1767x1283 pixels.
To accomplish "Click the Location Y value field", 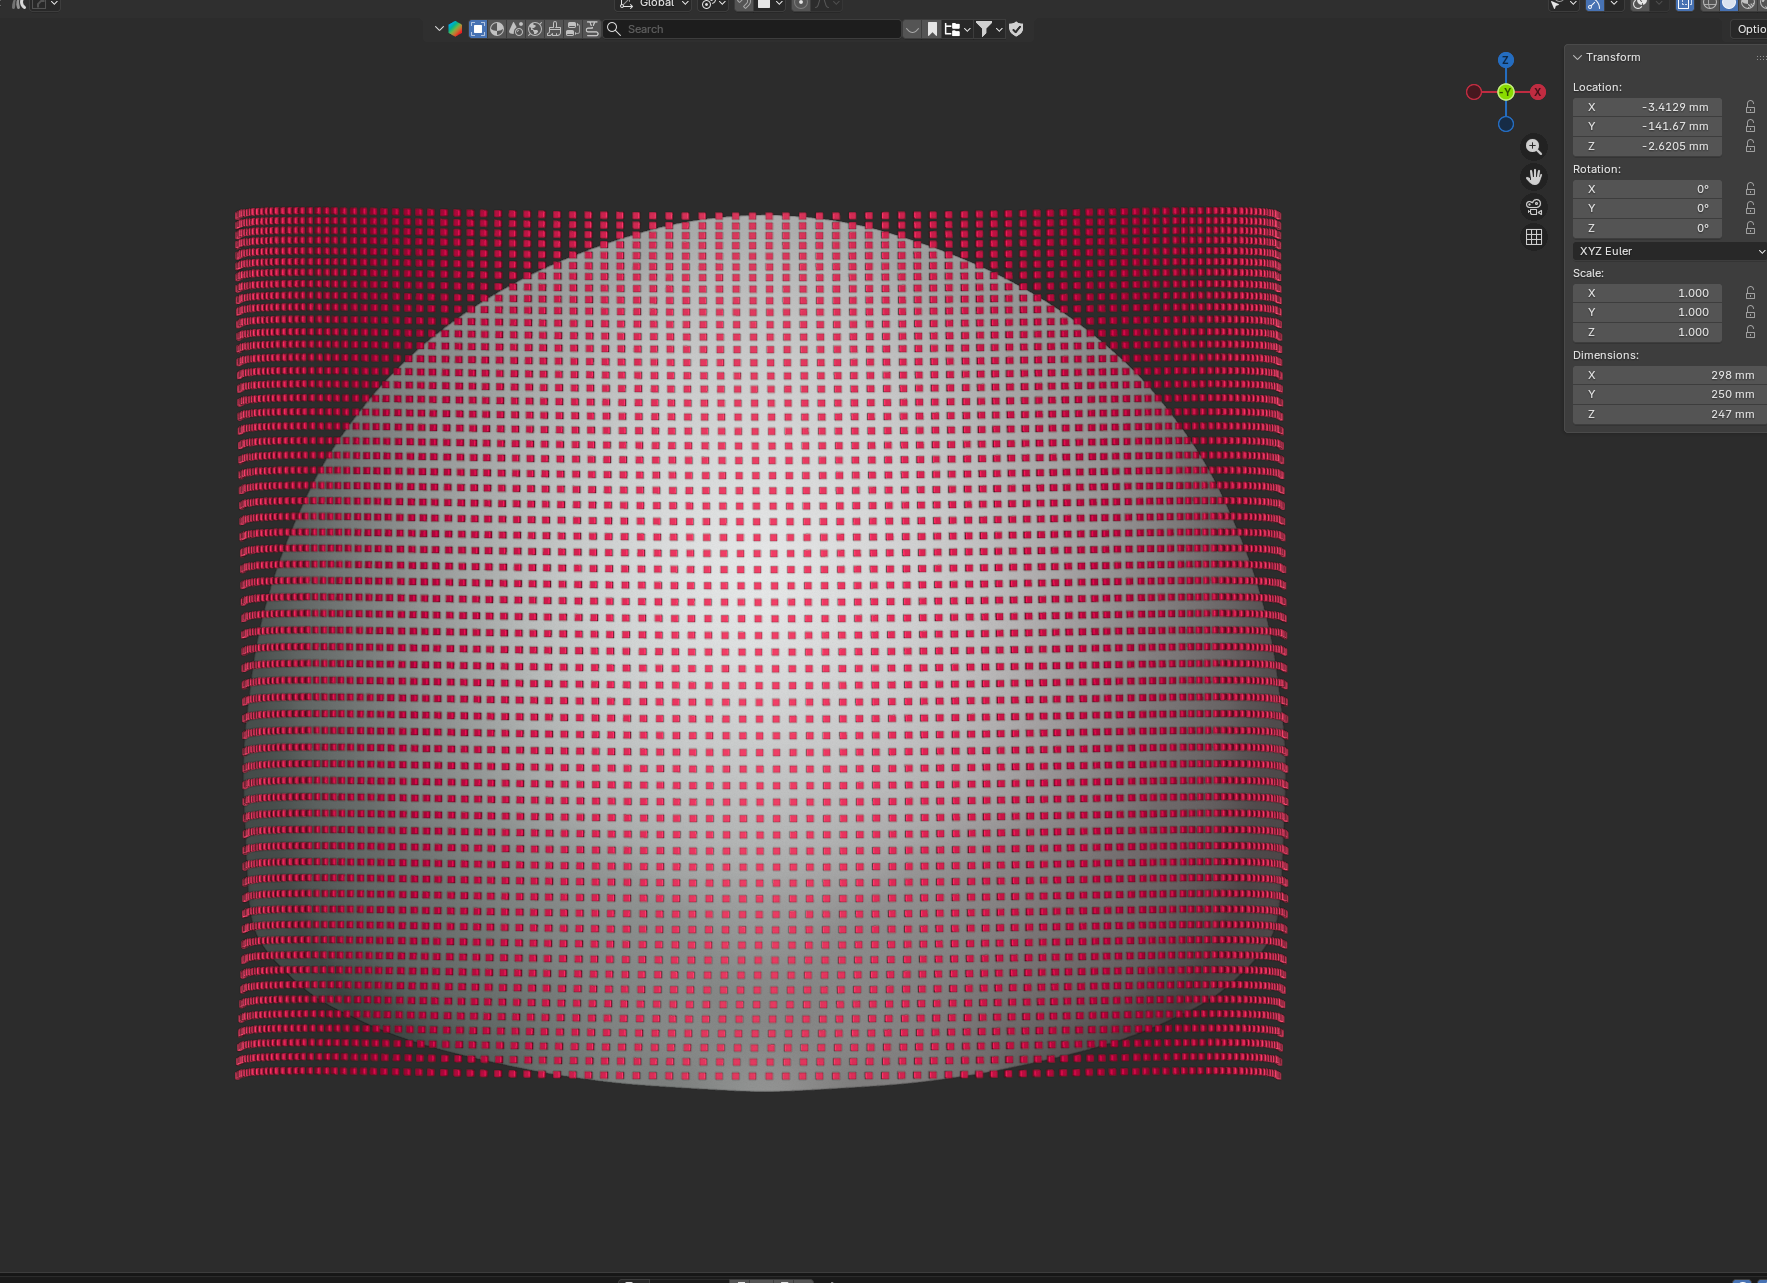I will (1647, 126).
